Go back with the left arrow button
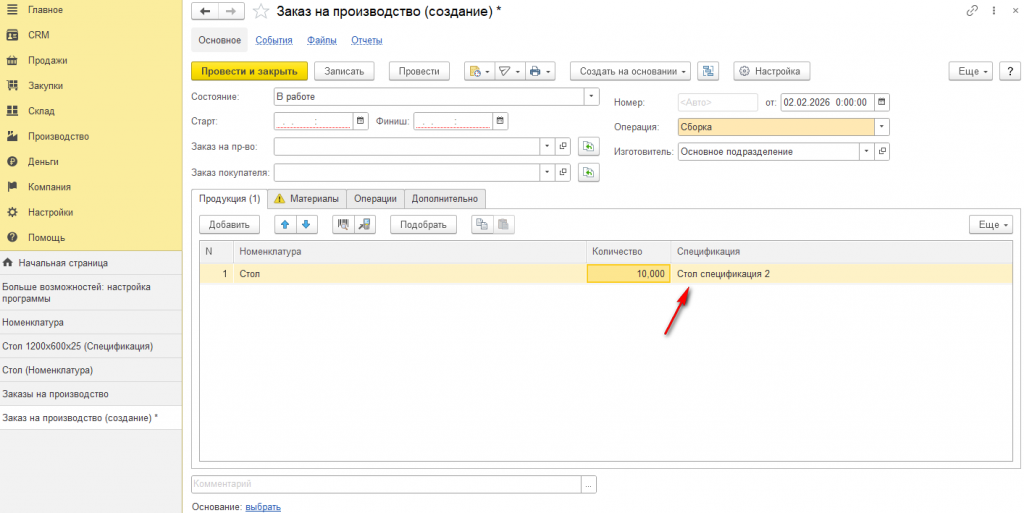This screenshot has height=513, width=1024. 204,11
